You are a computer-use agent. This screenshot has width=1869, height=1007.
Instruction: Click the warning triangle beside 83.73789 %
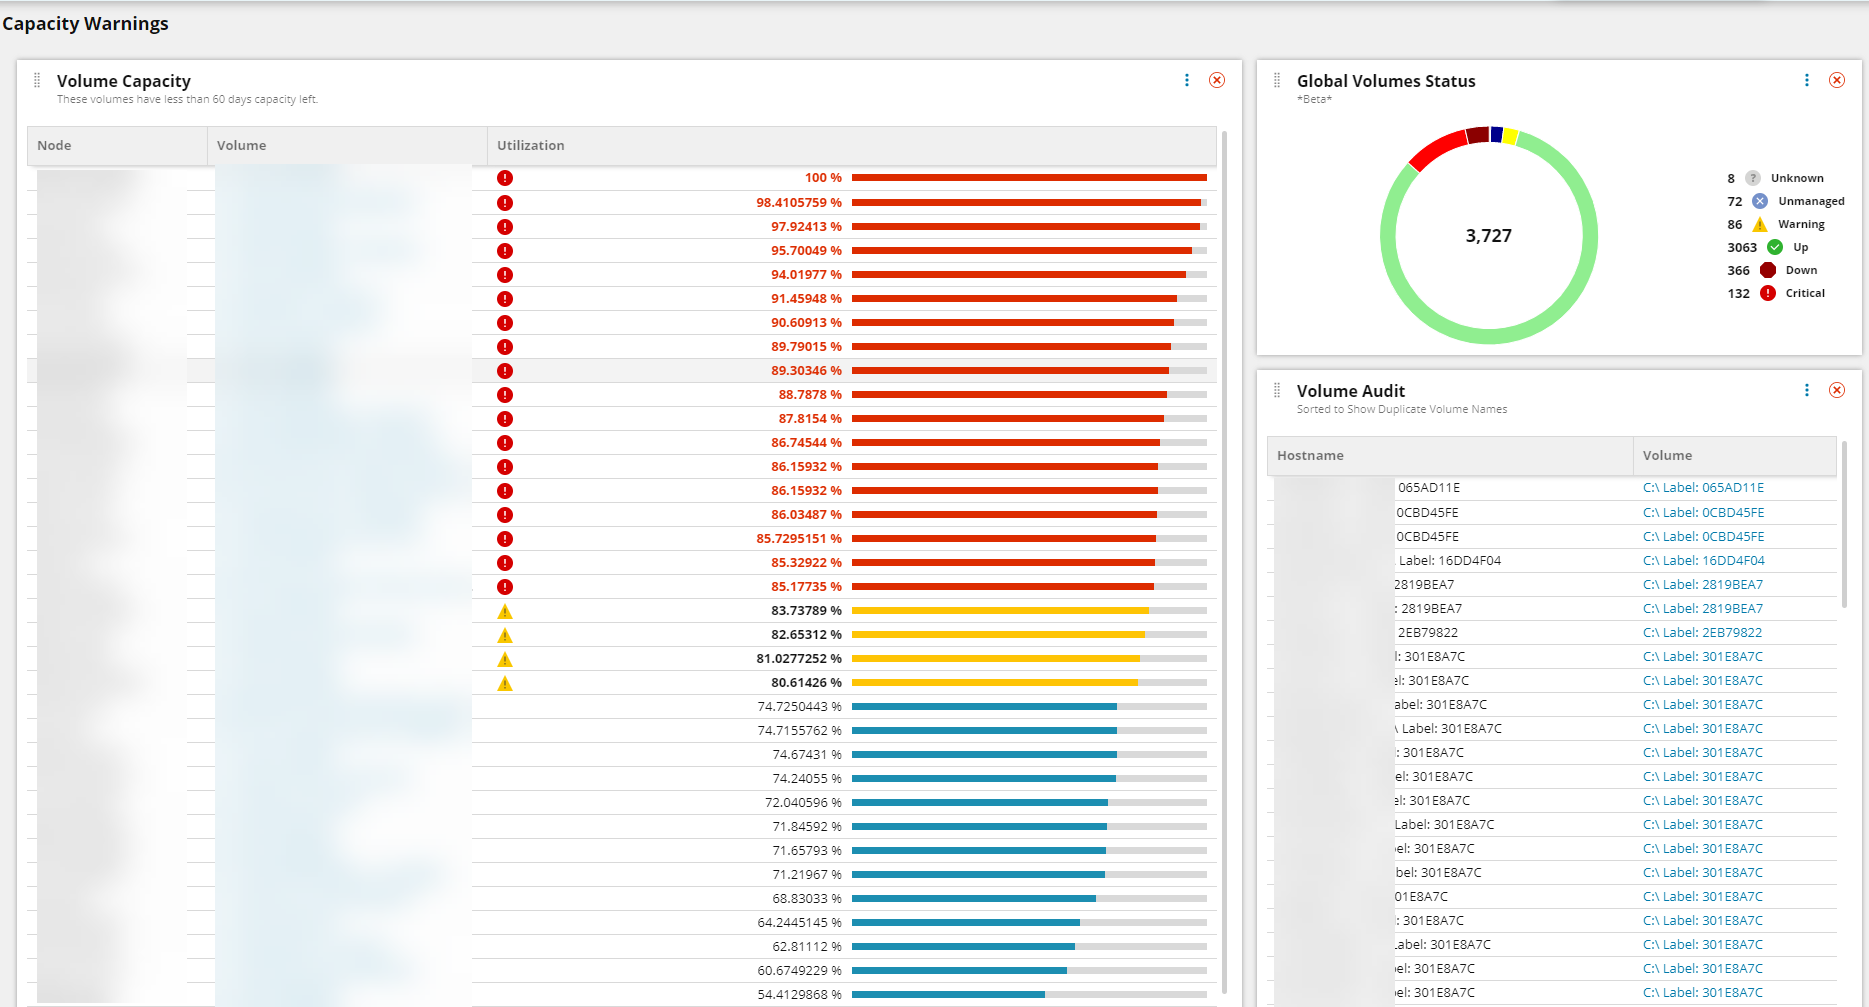tap(505, 611)
